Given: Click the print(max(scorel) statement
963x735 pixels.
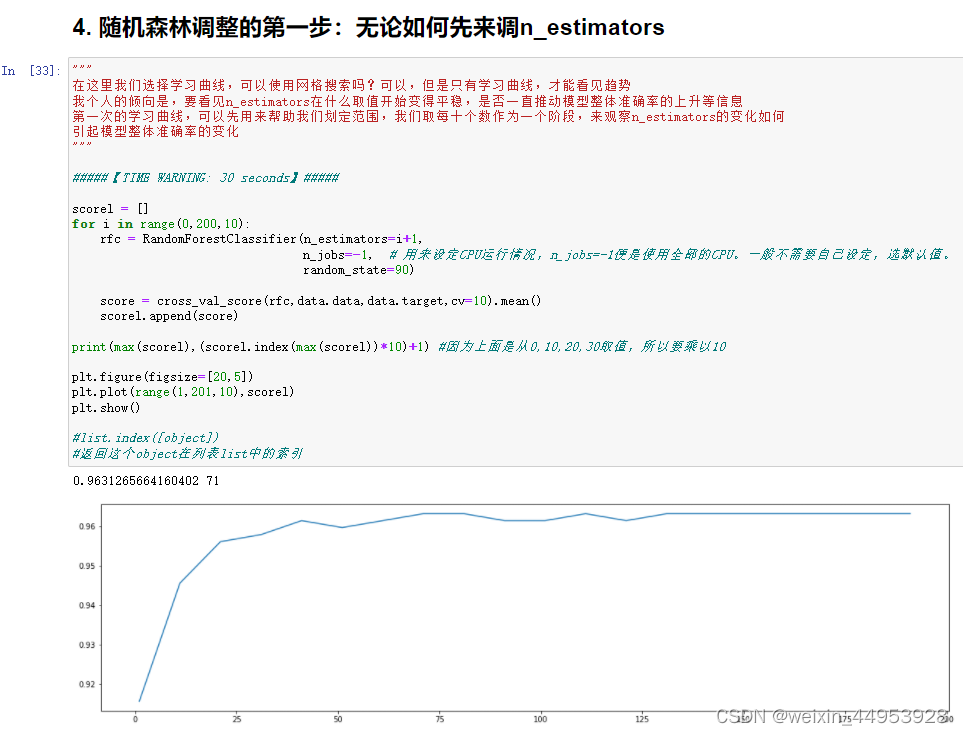Looking at the screenshot, I should (251, 347).
